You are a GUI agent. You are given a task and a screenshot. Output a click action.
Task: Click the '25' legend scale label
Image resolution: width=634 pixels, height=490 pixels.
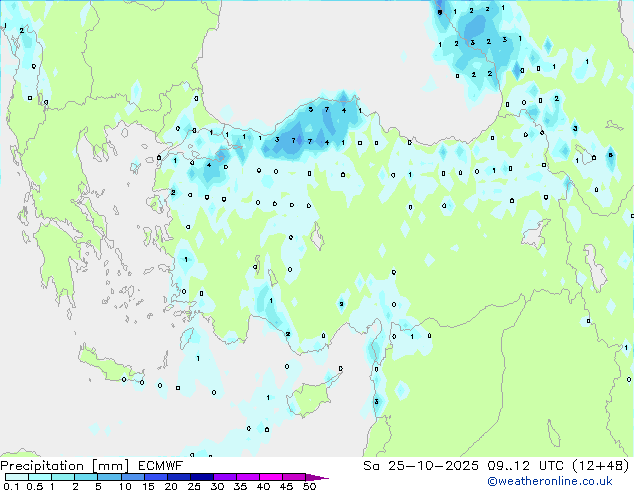[194, 486]
